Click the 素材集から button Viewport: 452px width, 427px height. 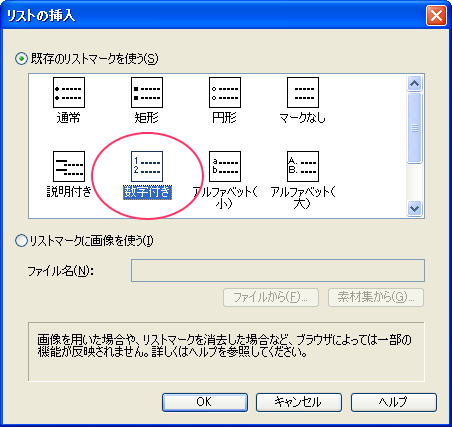(376, 297)
